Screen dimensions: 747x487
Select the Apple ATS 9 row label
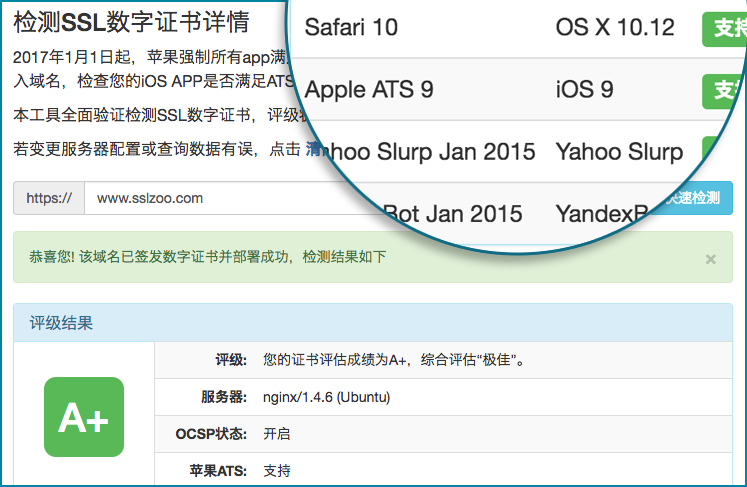tap(369, 89)
